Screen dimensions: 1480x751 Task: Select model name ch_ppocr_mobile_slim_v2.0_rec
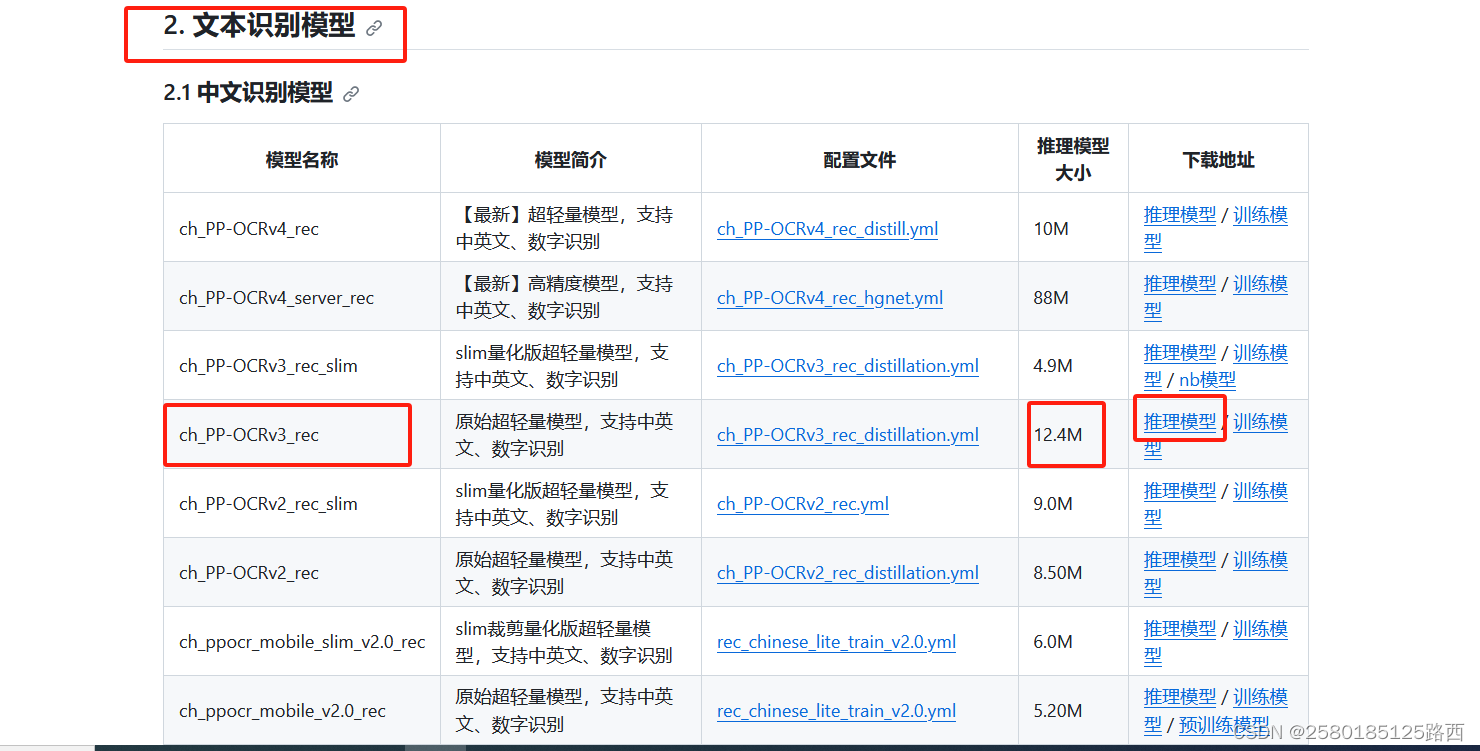pos(302,642)
